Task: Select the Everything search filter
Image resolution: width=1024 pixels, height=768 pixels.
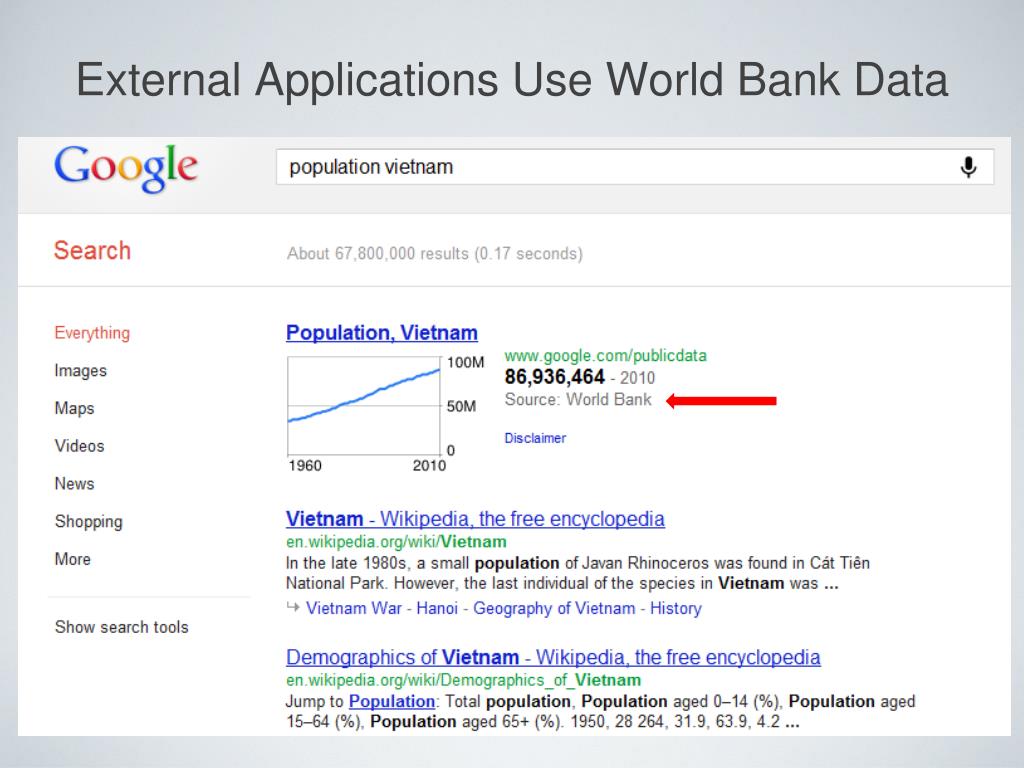Action: 92,333
